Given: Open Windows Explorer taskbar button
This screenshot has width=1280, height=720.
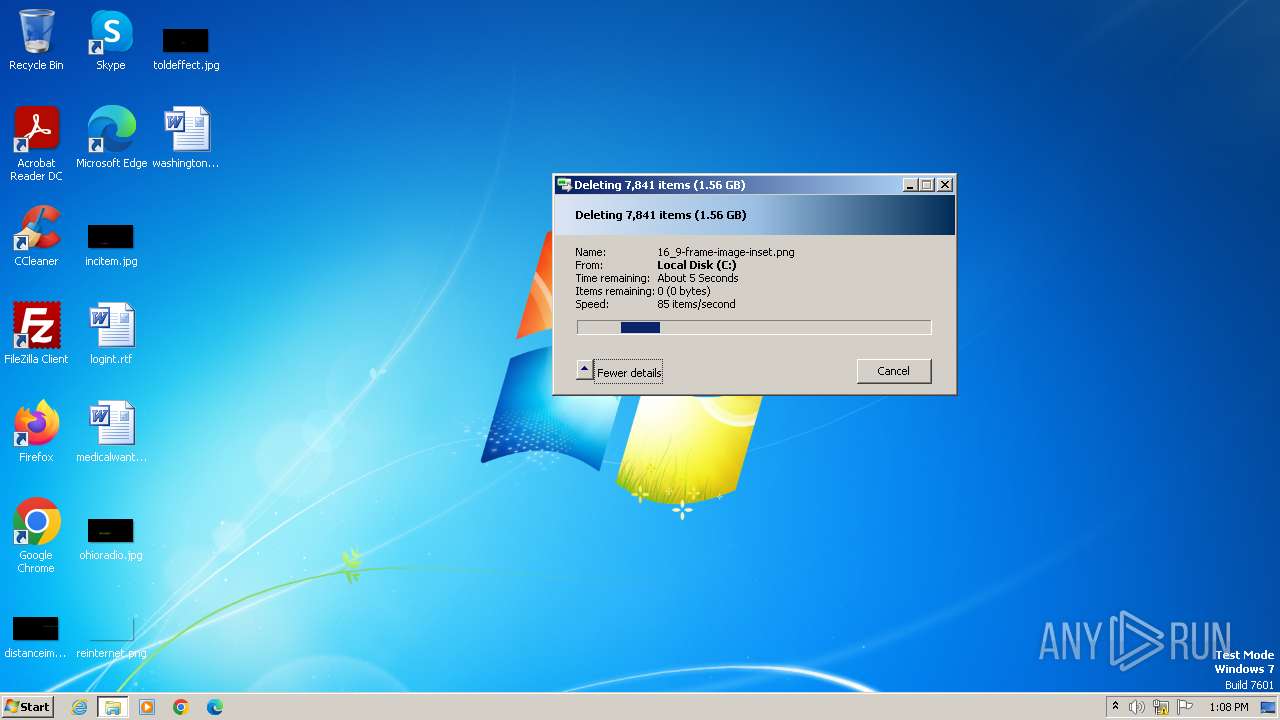Looking at the screenshot, I should click(112, 707).
